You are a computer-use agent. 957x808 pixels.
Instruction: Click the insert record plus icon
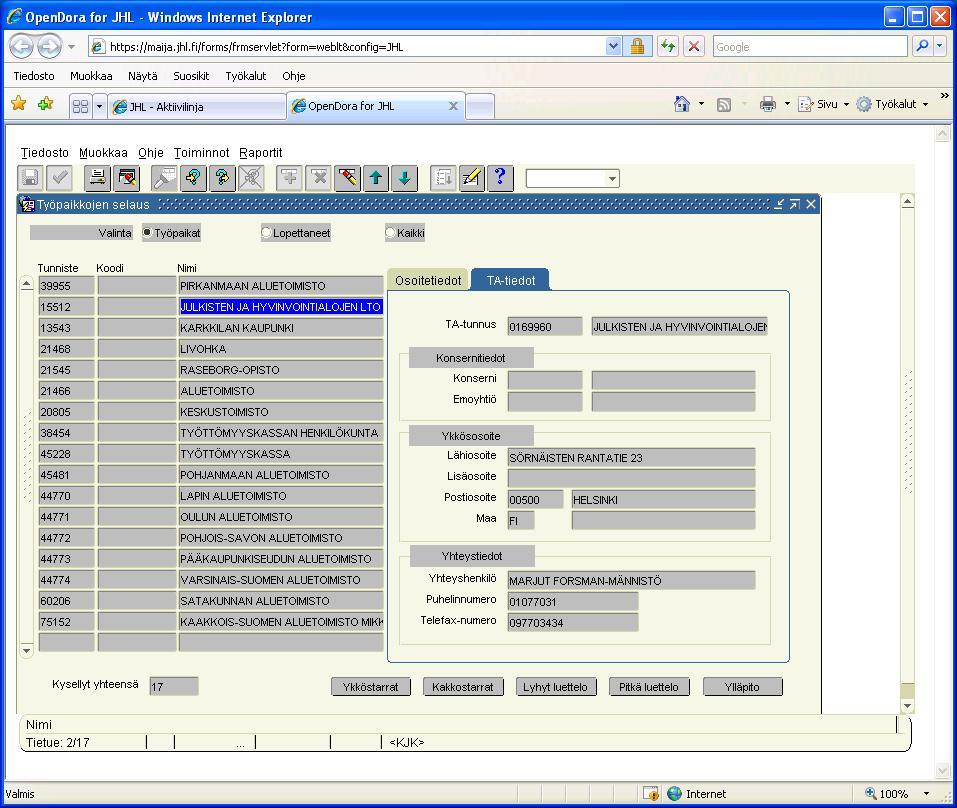click(x=289, y=178)
